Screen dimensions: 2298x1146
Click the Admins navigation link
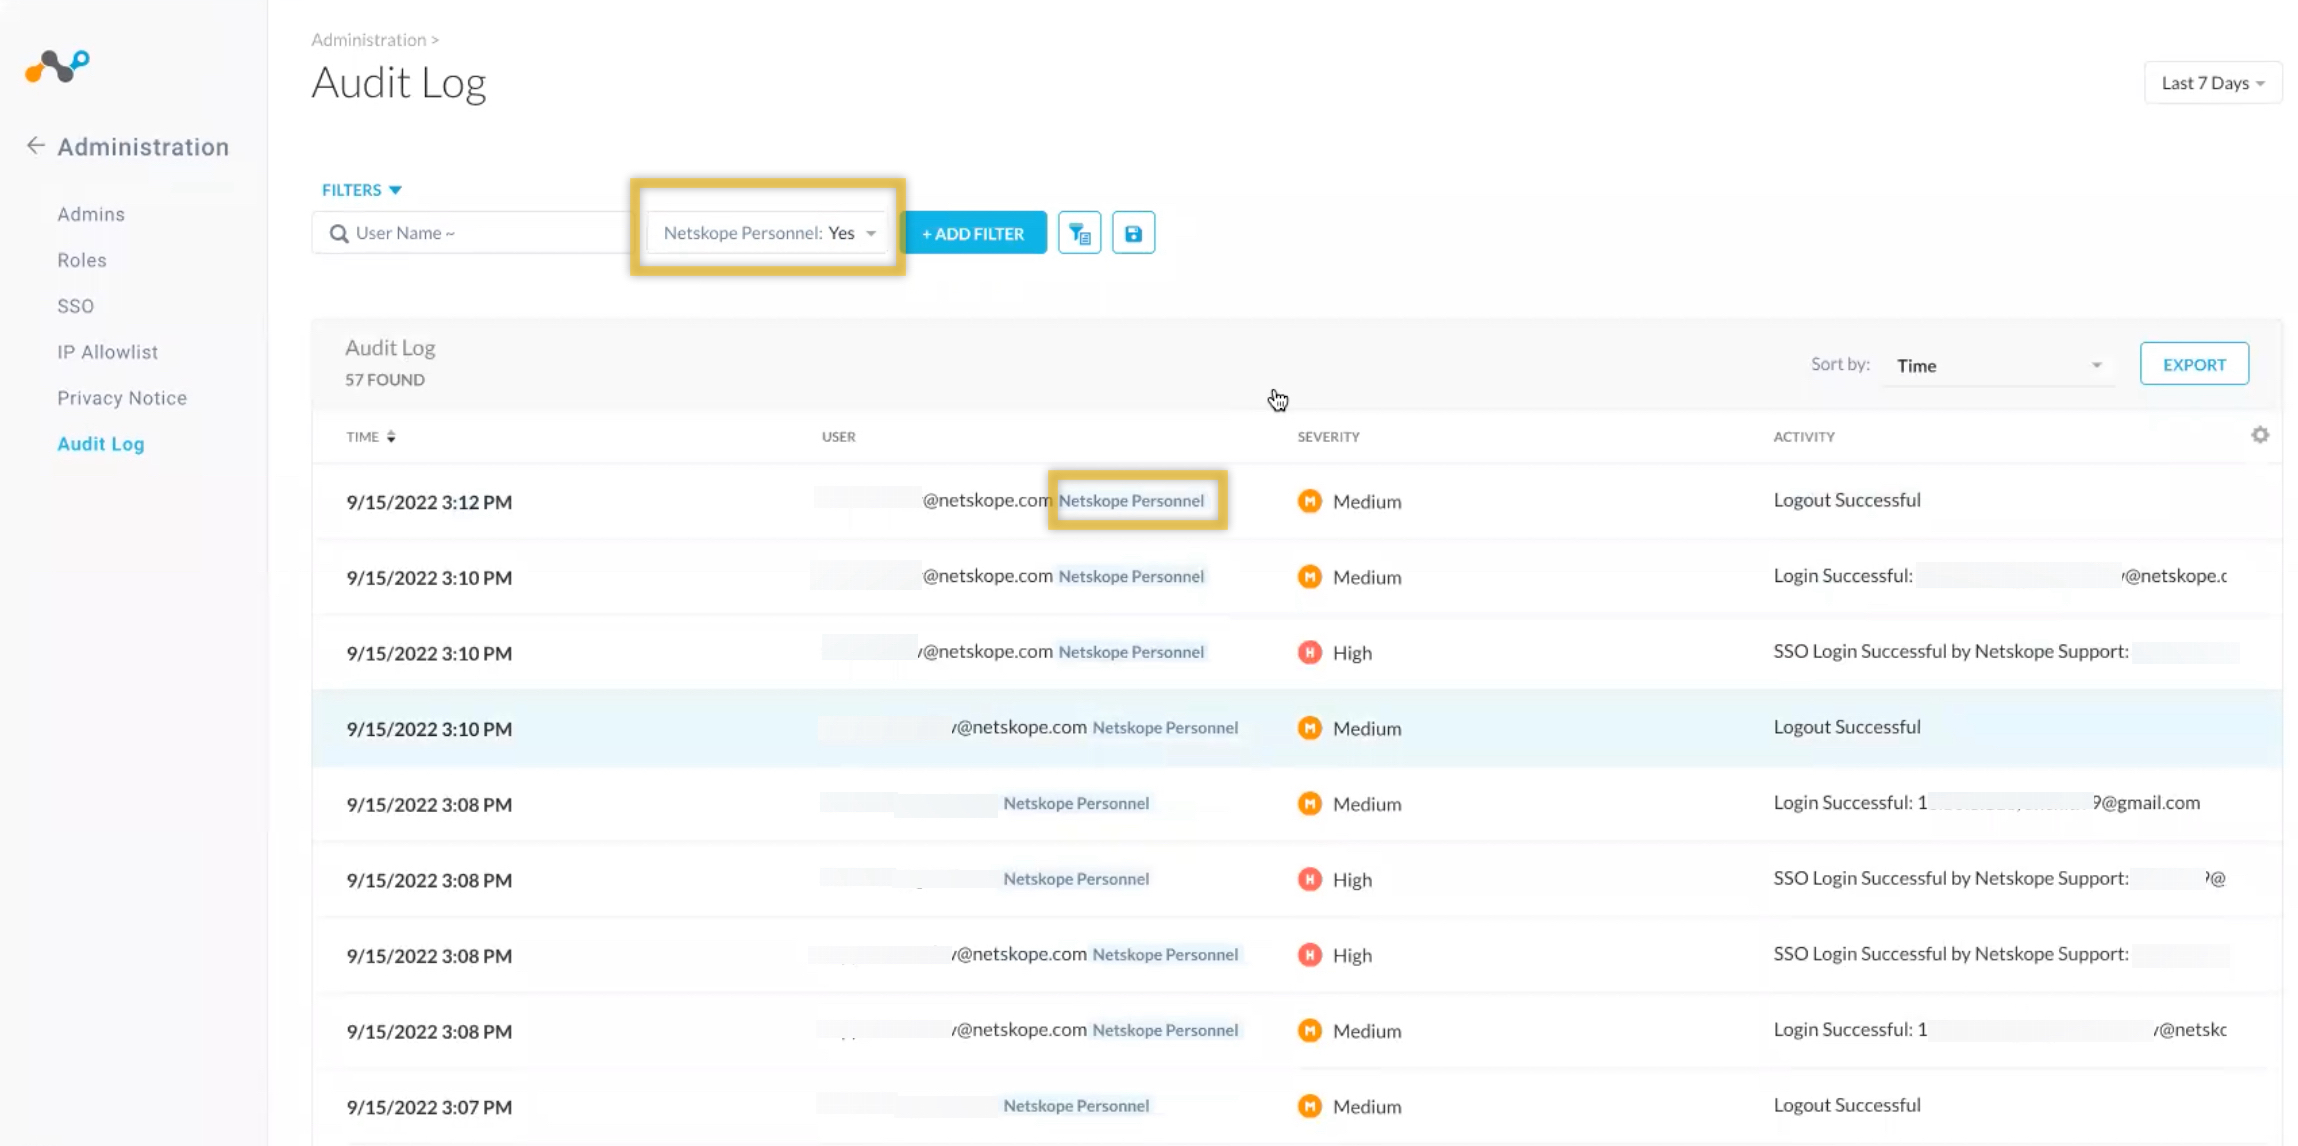point(91,214)
